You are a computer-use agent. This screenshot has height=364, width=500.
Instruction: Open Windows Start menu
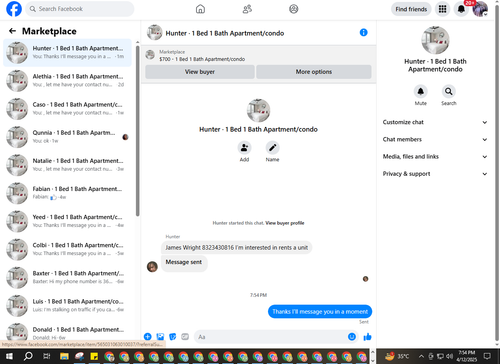tap(9, 356)
